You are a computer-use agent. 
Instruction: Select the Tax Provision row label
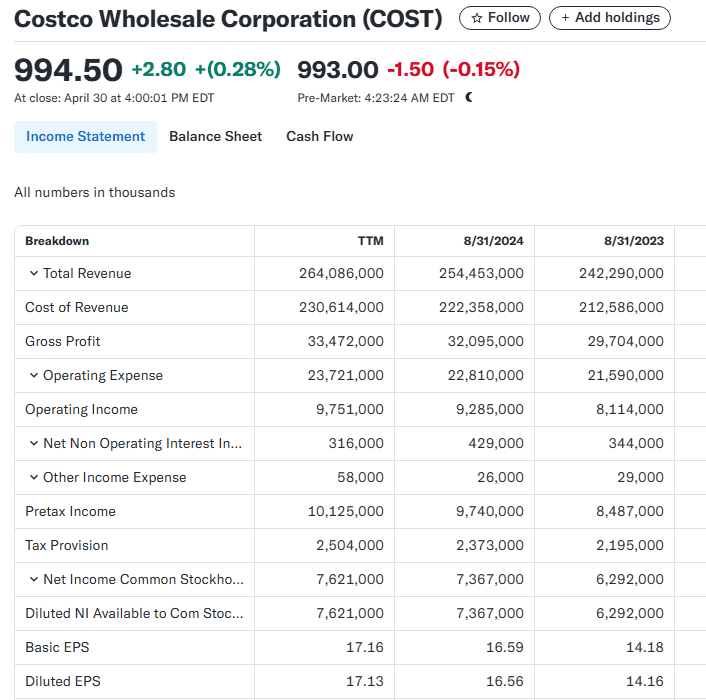(x=67, y=545)
